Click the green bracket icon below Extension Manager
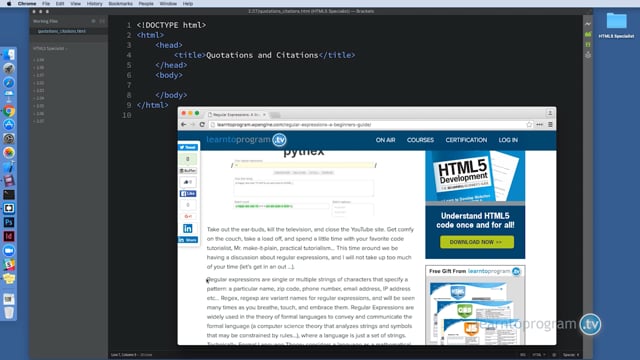The width and height of the screenshot is (640, 360). pyautogui.click(x=588, y=44)
